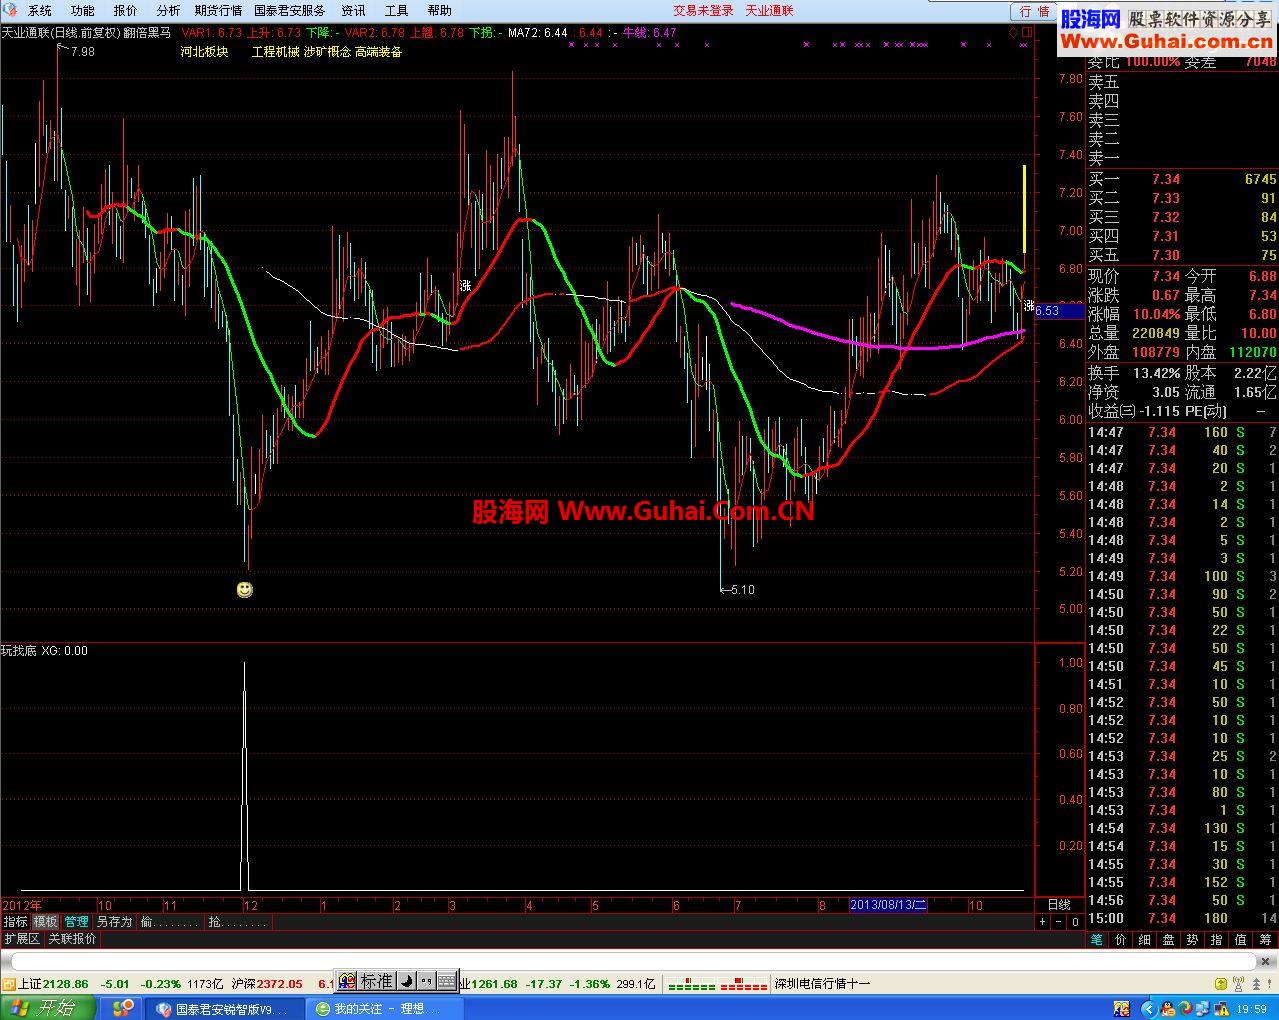Click the 涨 marker near the right price axis

pos(1028,307)
